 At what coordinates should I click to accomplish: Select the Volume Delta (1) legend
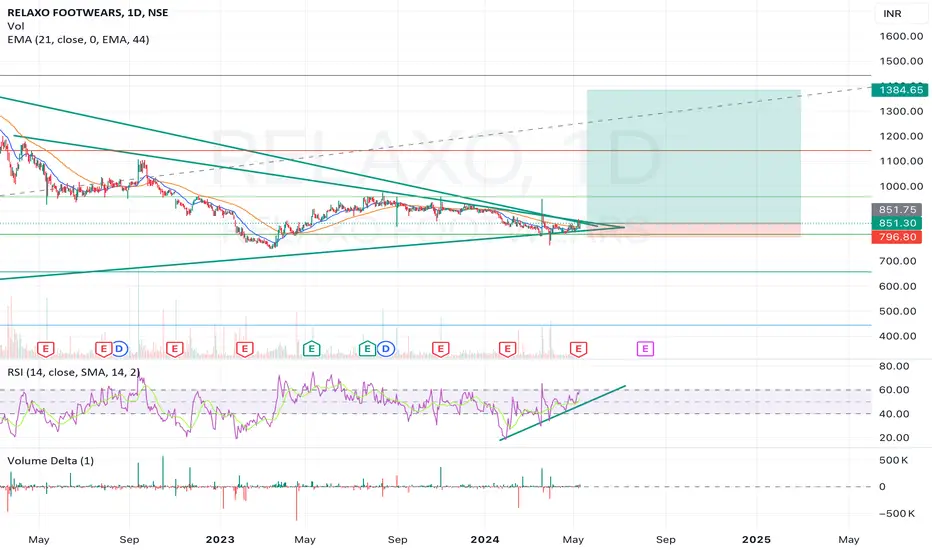pyautogui.click(x=51, y=460)
